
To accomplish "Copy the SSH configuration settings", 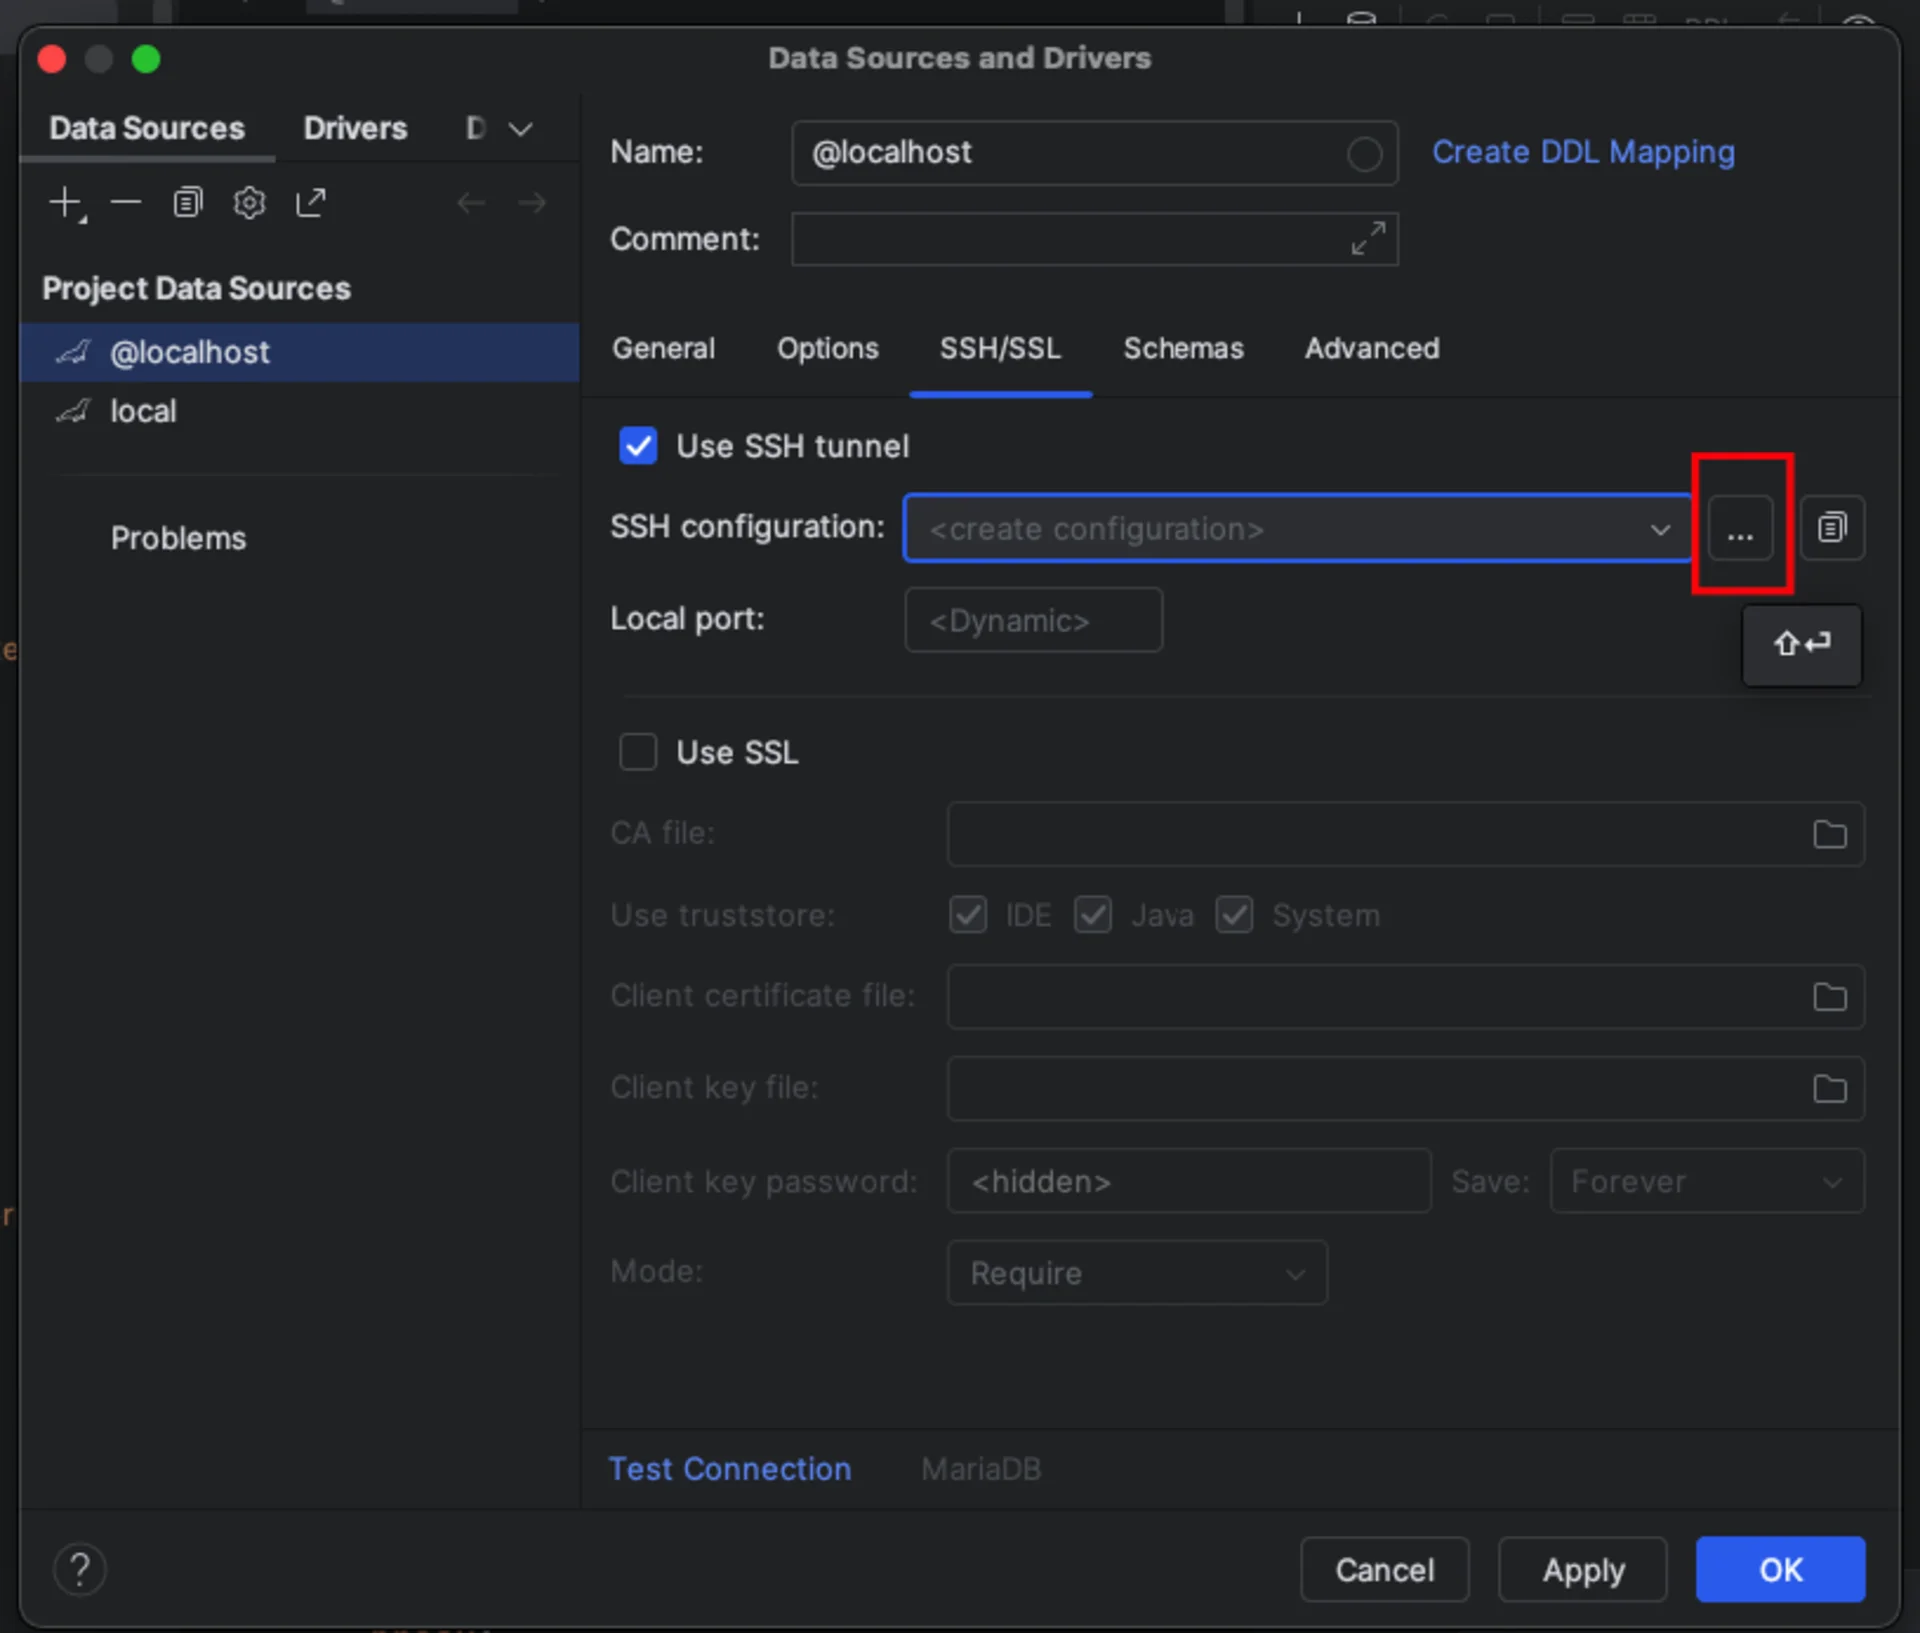I will point(1832,528).
